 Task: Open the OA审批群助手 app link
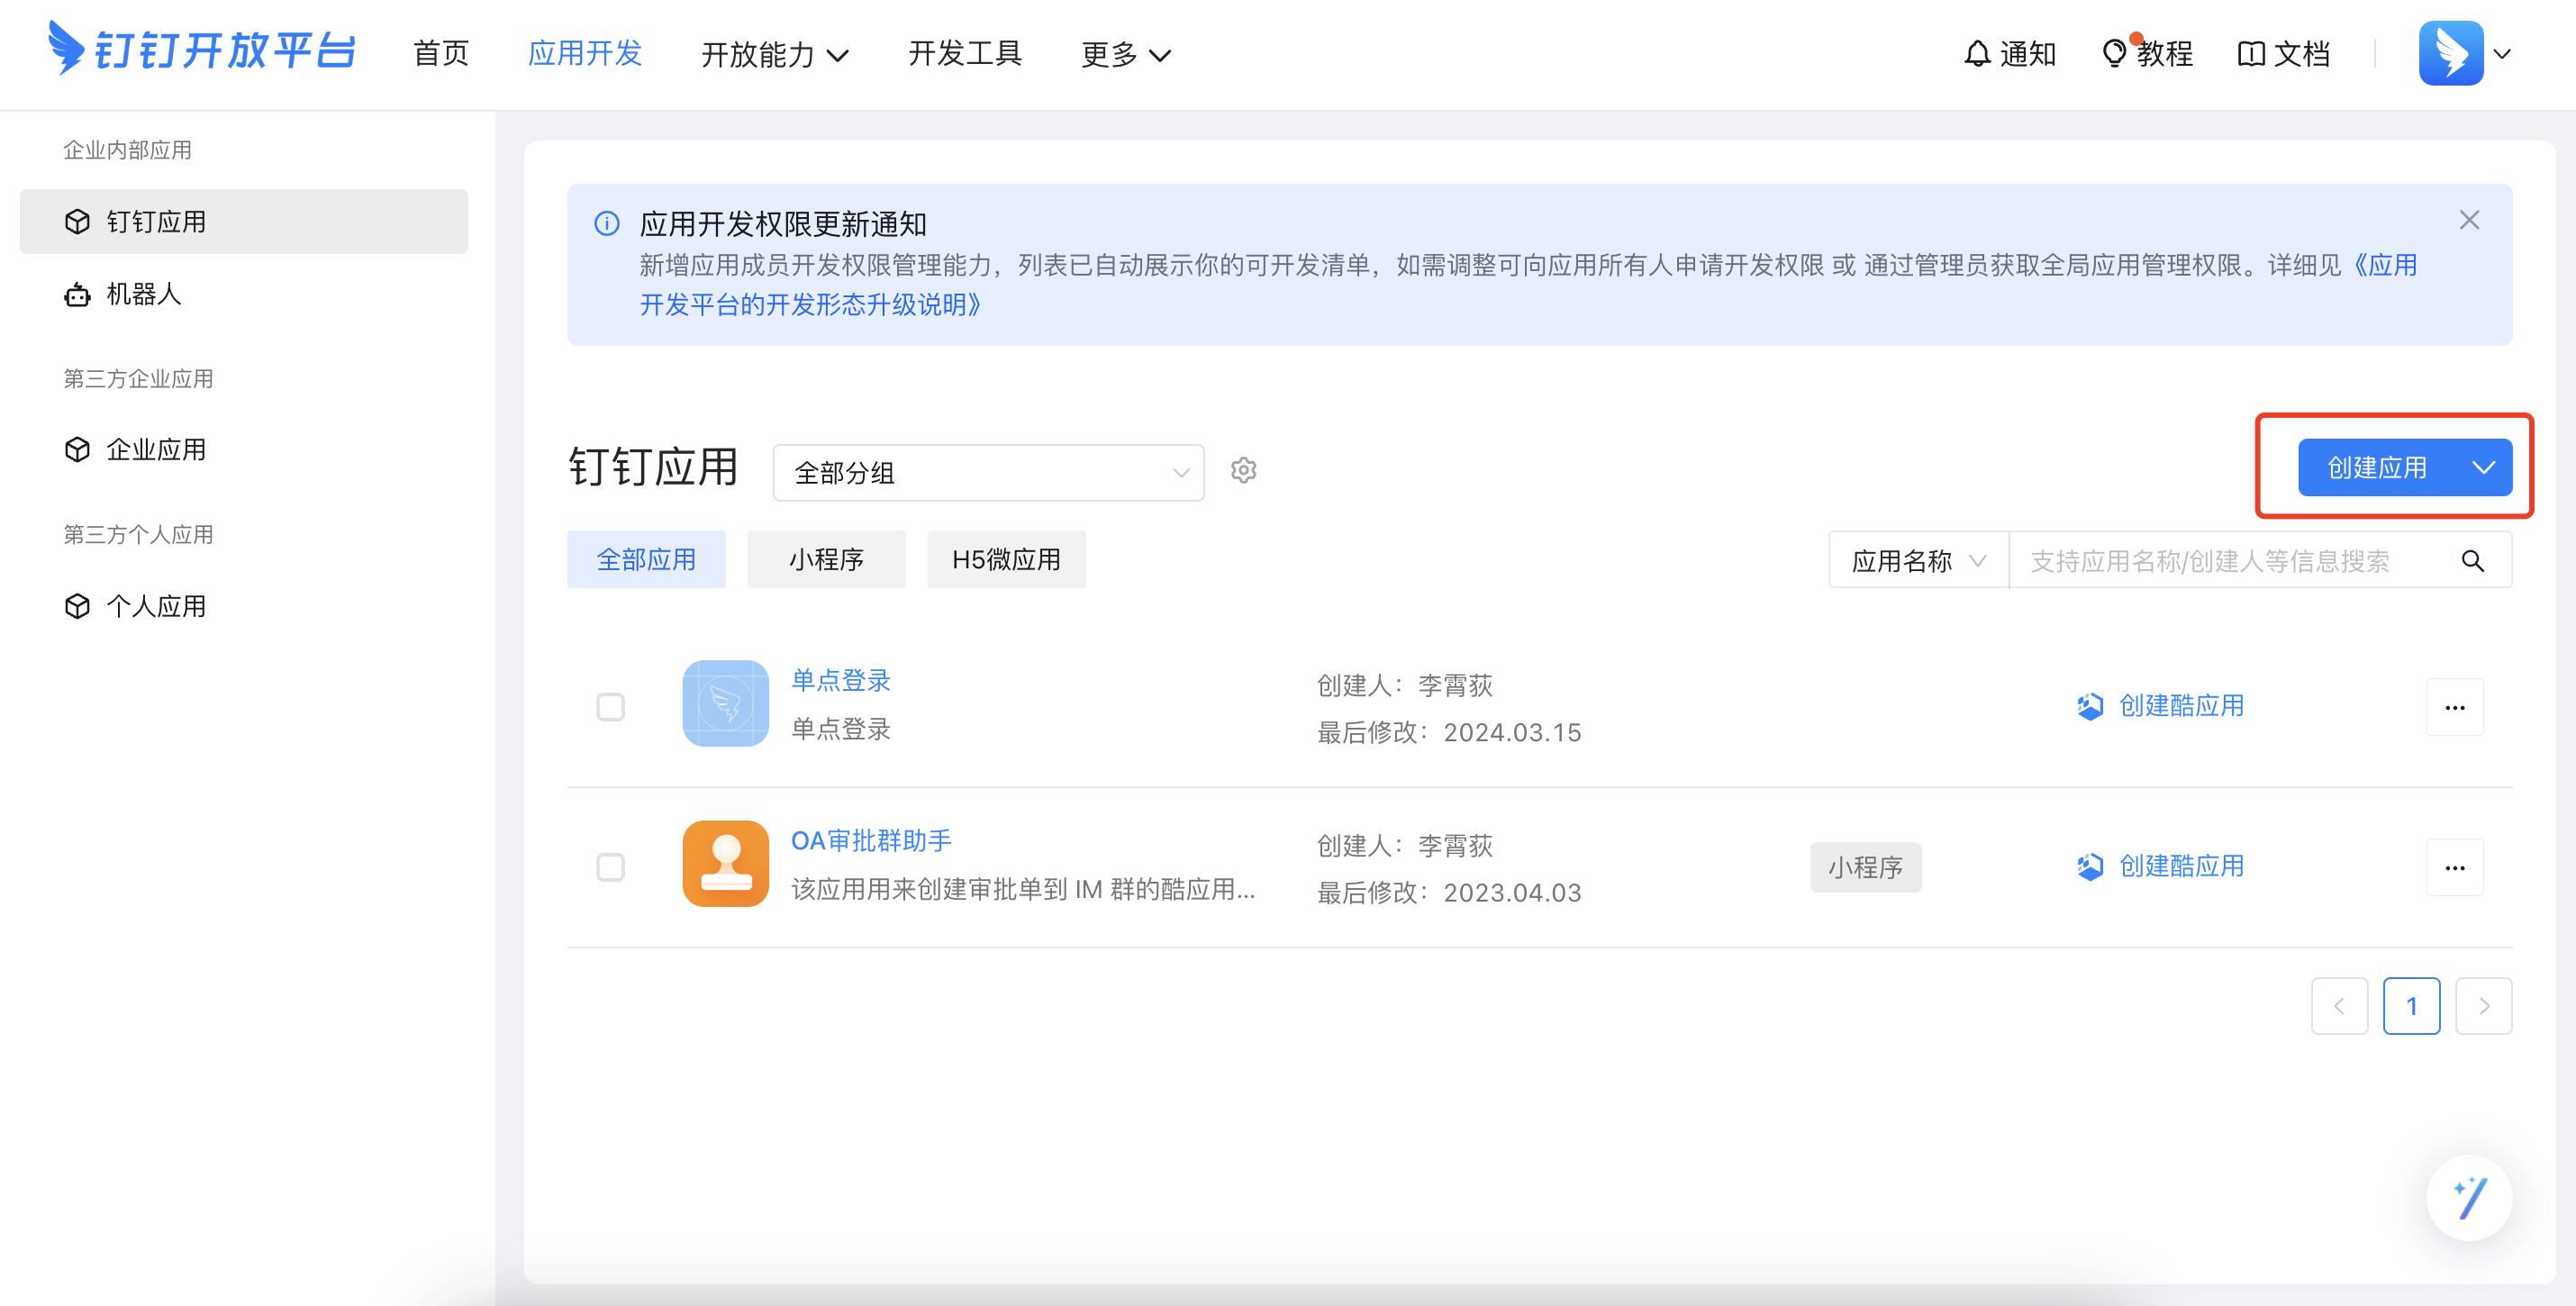pos(871,840)
